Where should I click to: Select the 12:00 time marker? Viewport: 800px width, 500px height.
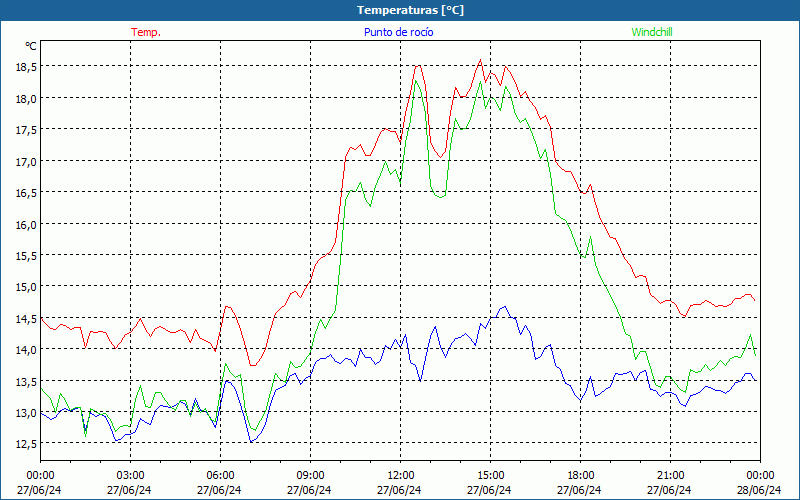[400, 475]
